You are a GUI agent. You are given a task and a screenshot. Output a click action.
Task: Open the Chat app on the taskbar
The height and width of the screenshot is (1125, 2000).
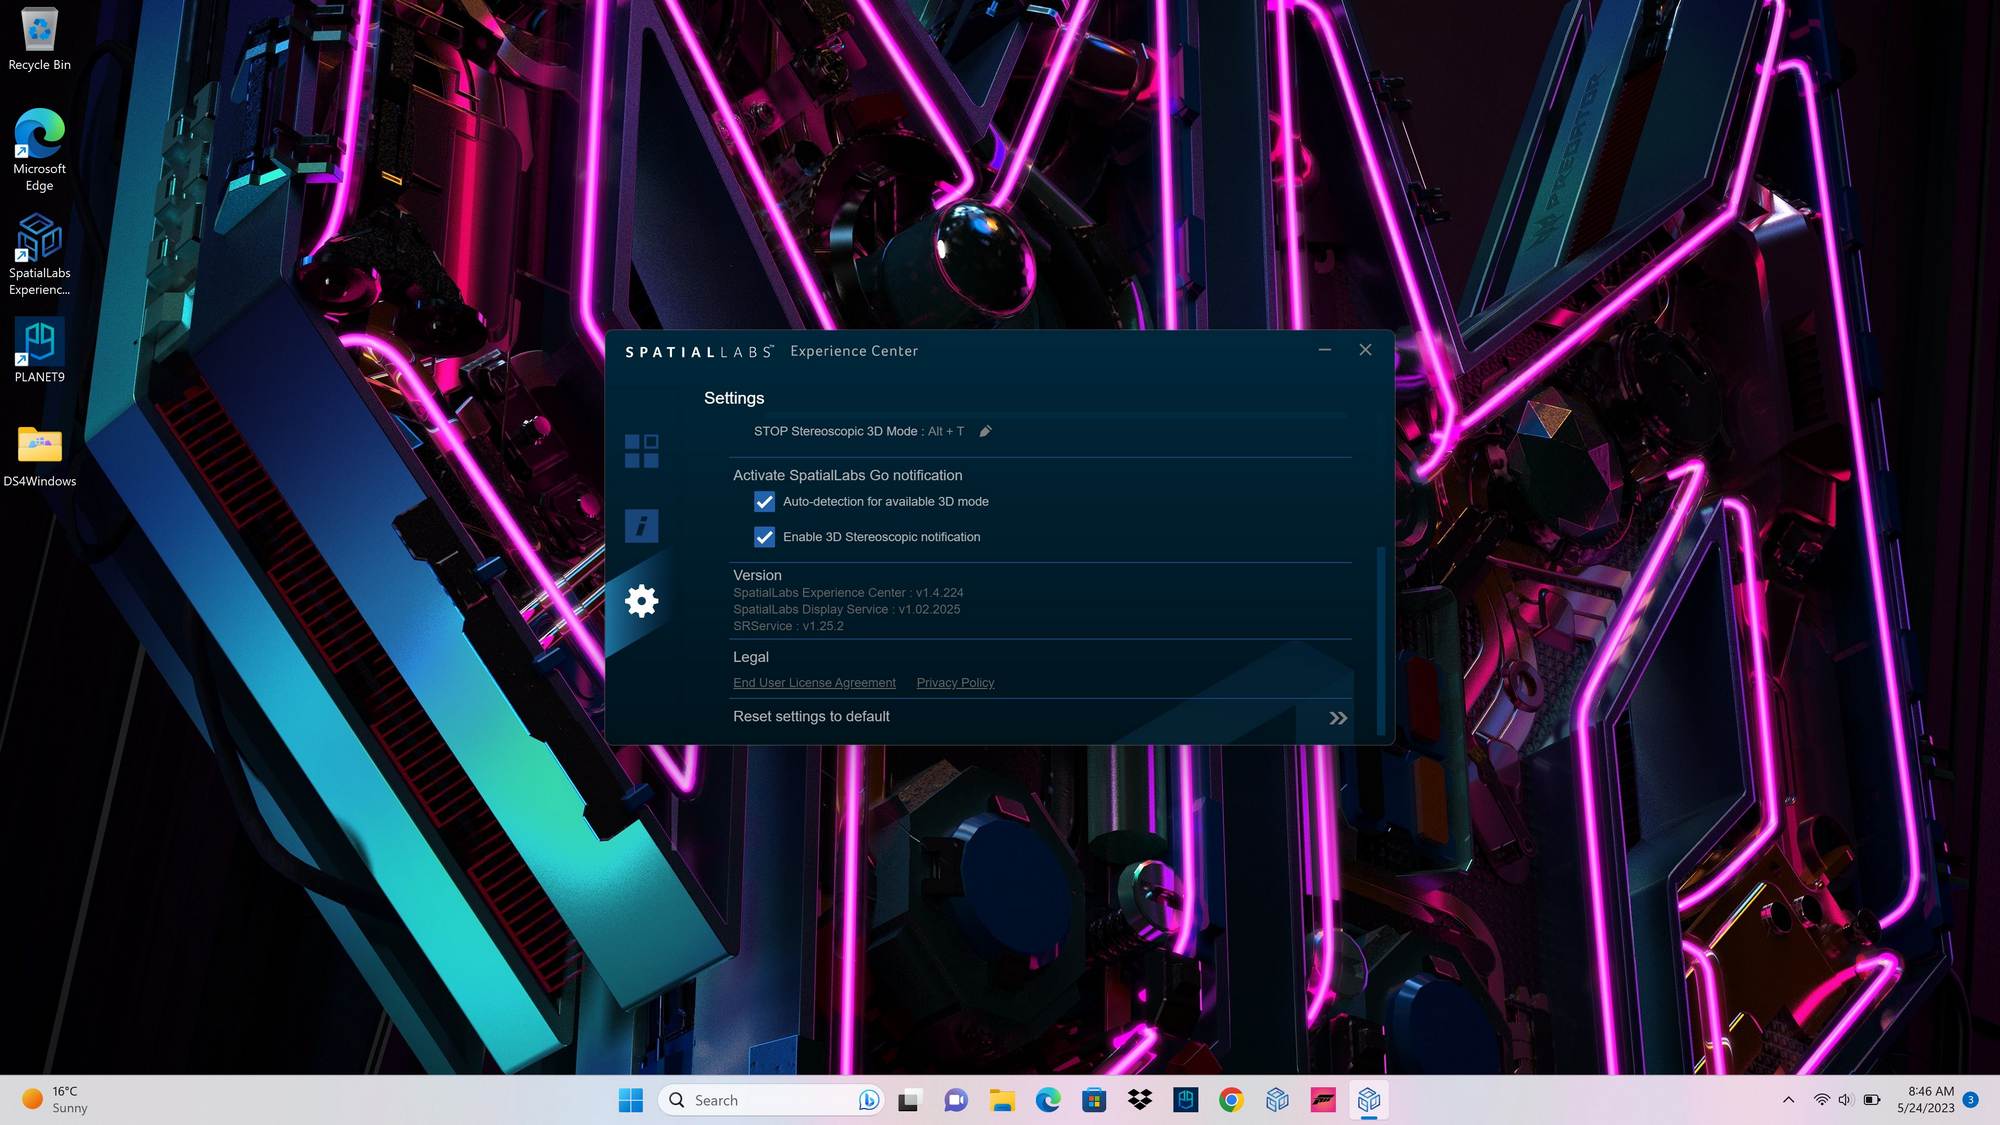pyautogui.click(x=956, y=1100)
